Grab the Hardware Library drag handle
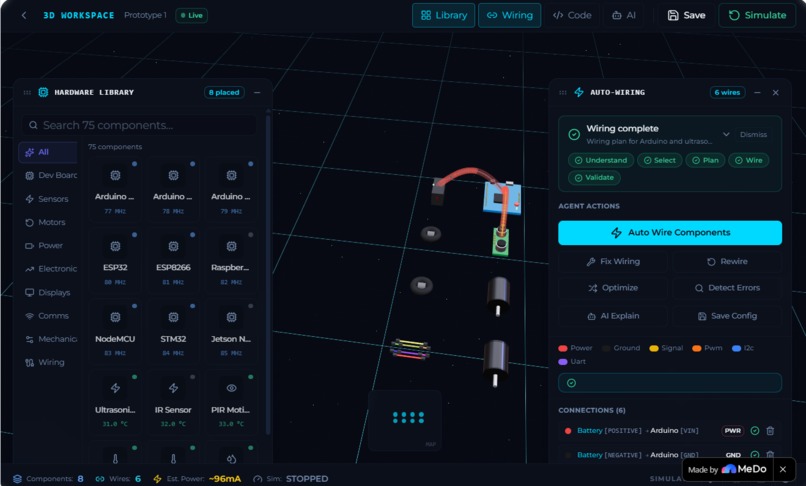Screen dimensions: 806x486 click(x=27, y=93)
